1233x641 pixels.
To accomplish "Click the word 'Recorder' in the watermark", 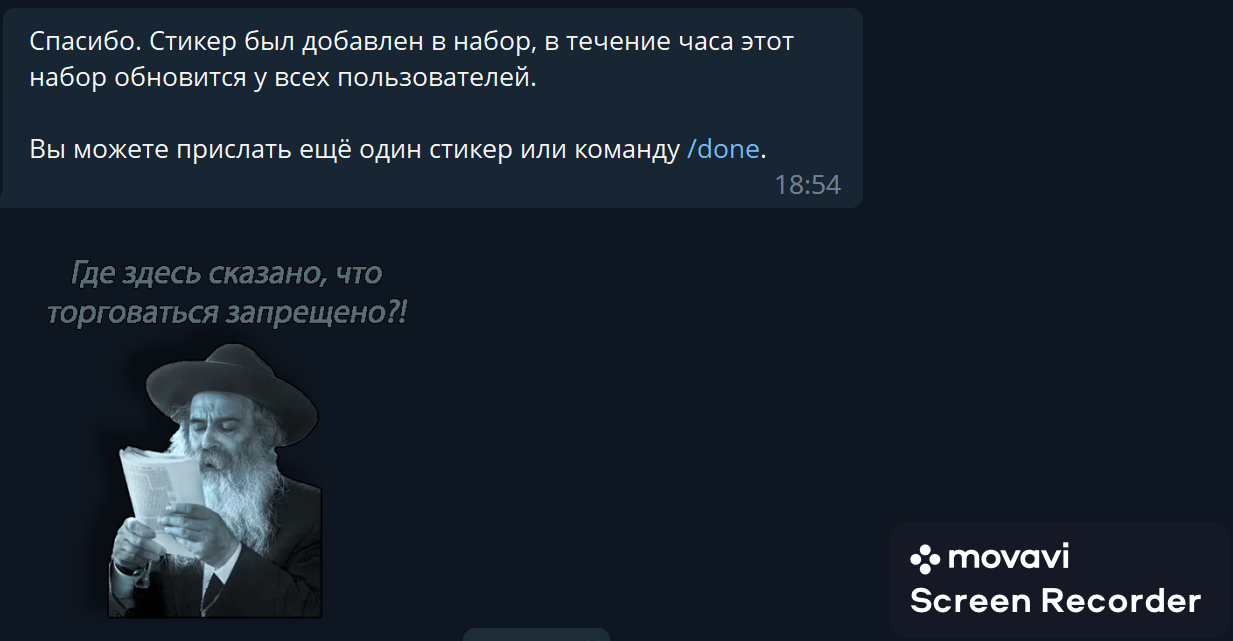I will point(1121,601).
